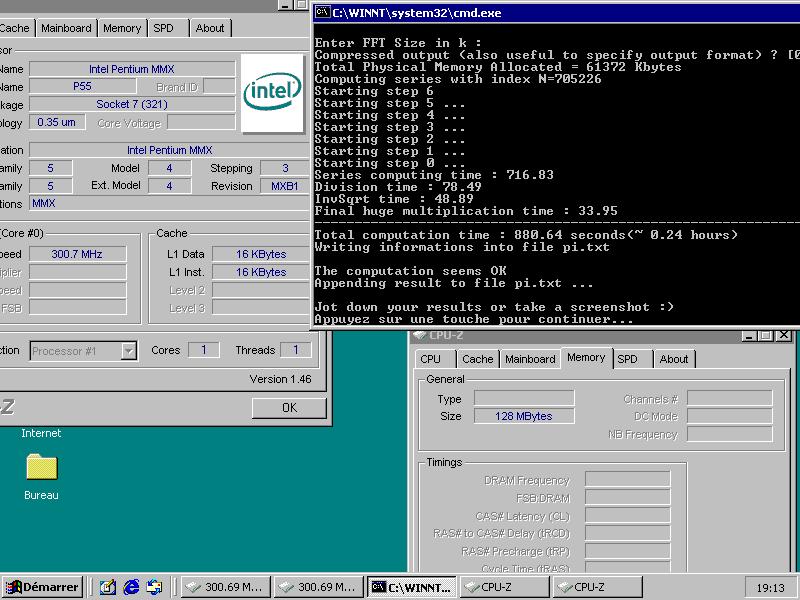This screenshot has height=600, width=800.
Task: Click the 'Computing series with index N=705226' line
Action: click(458, 79)
